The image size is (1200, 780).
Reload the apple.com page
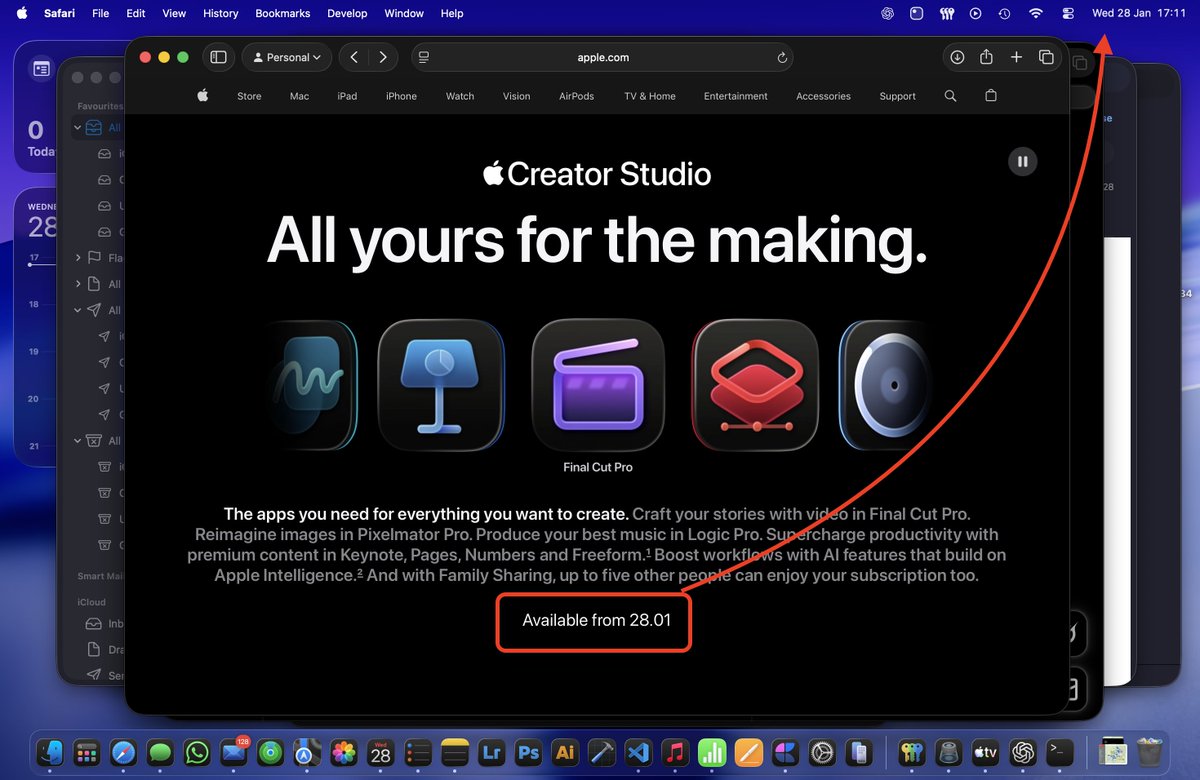pos(782,58)
